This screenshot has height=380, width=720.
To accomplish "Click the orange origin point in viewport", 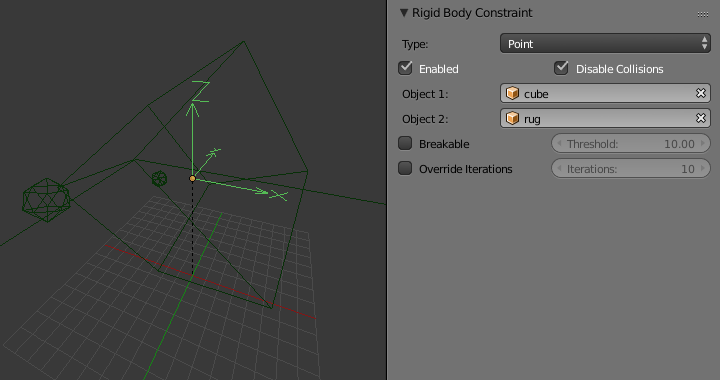I will (x=192, y=179).
